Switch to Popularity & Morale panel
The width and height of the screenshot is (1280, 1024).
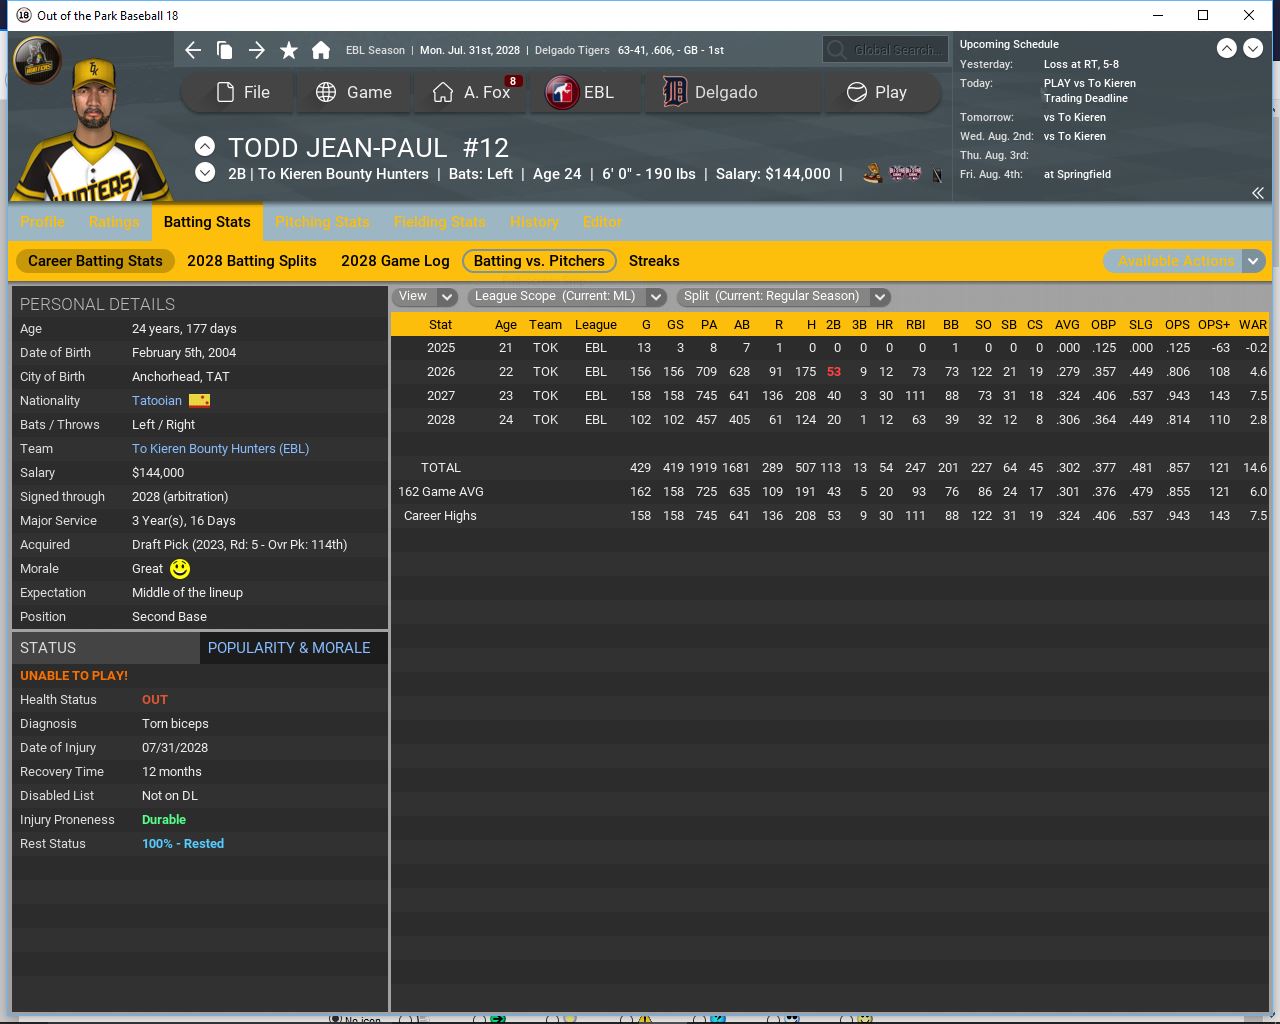[x=289, y=648]
